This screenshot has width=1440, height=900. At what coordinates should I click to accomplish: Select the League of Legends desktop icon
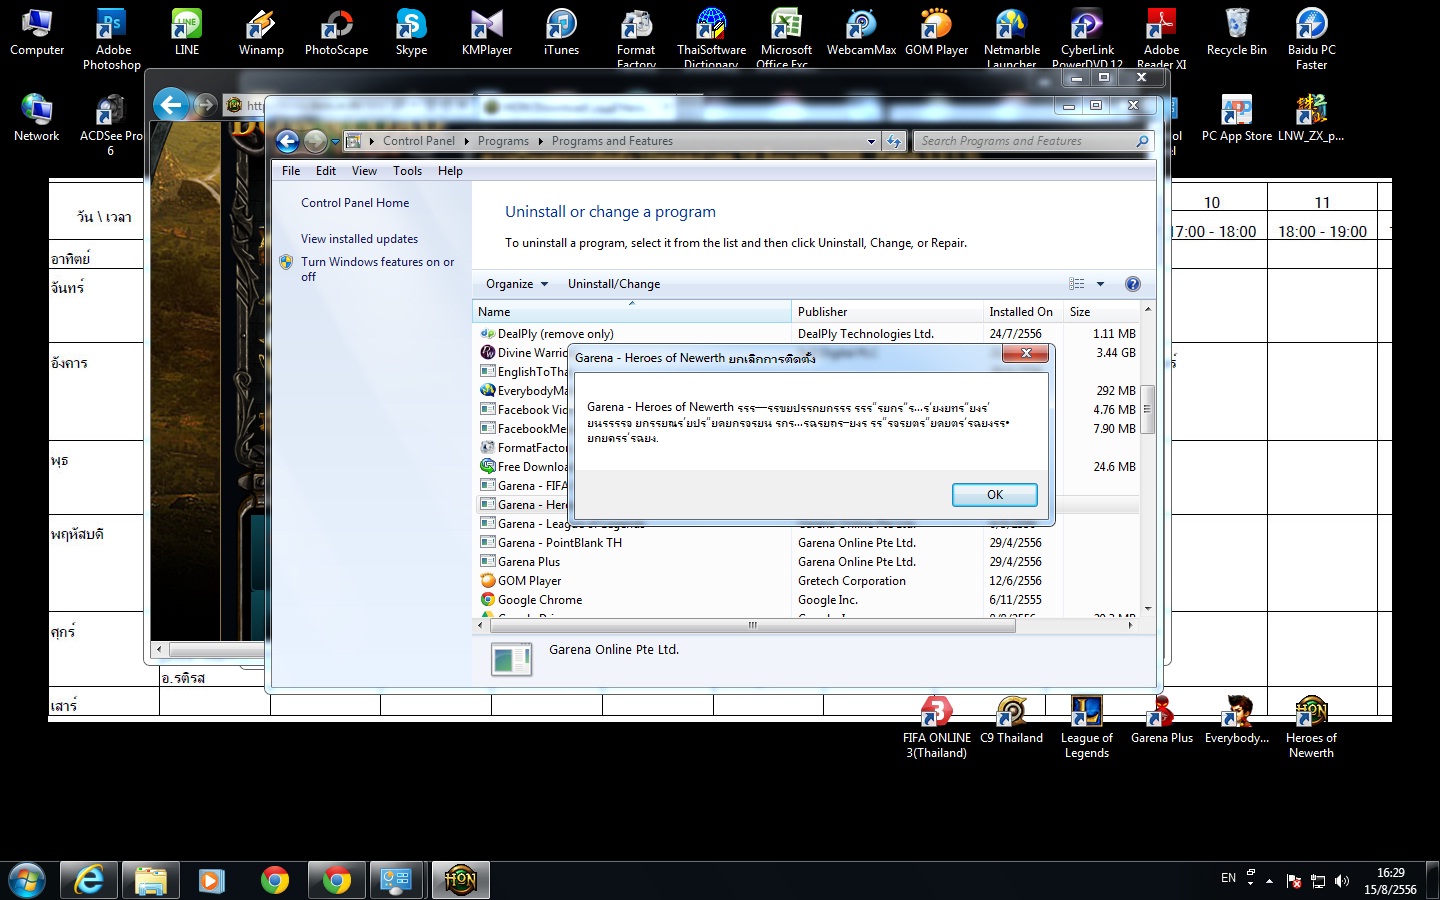coord(1086,728)
